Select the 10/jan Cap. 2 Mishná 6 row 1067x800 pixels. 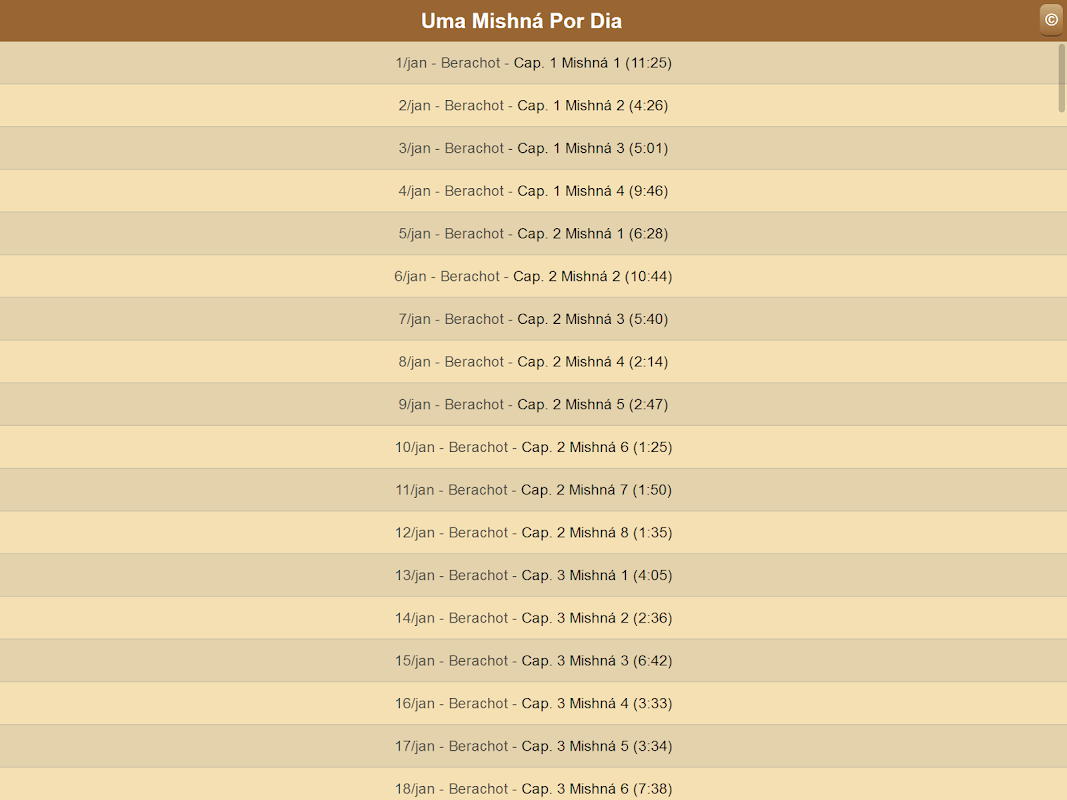coord(534,448)
